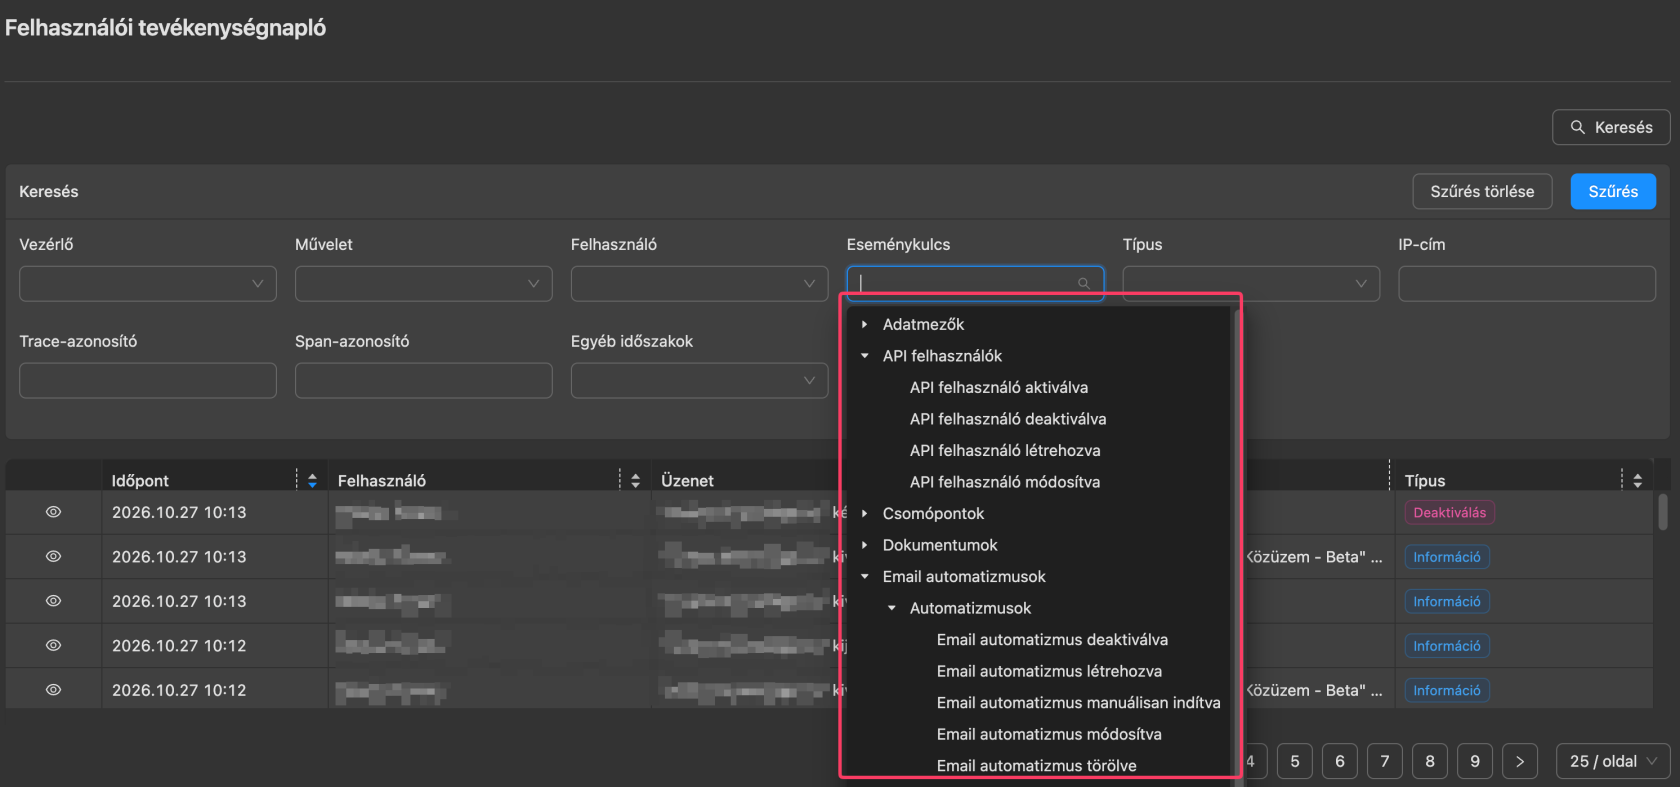Open the Művelet dropdown
This screenshot has width=1680, height=787.
(x=424, y=284)
